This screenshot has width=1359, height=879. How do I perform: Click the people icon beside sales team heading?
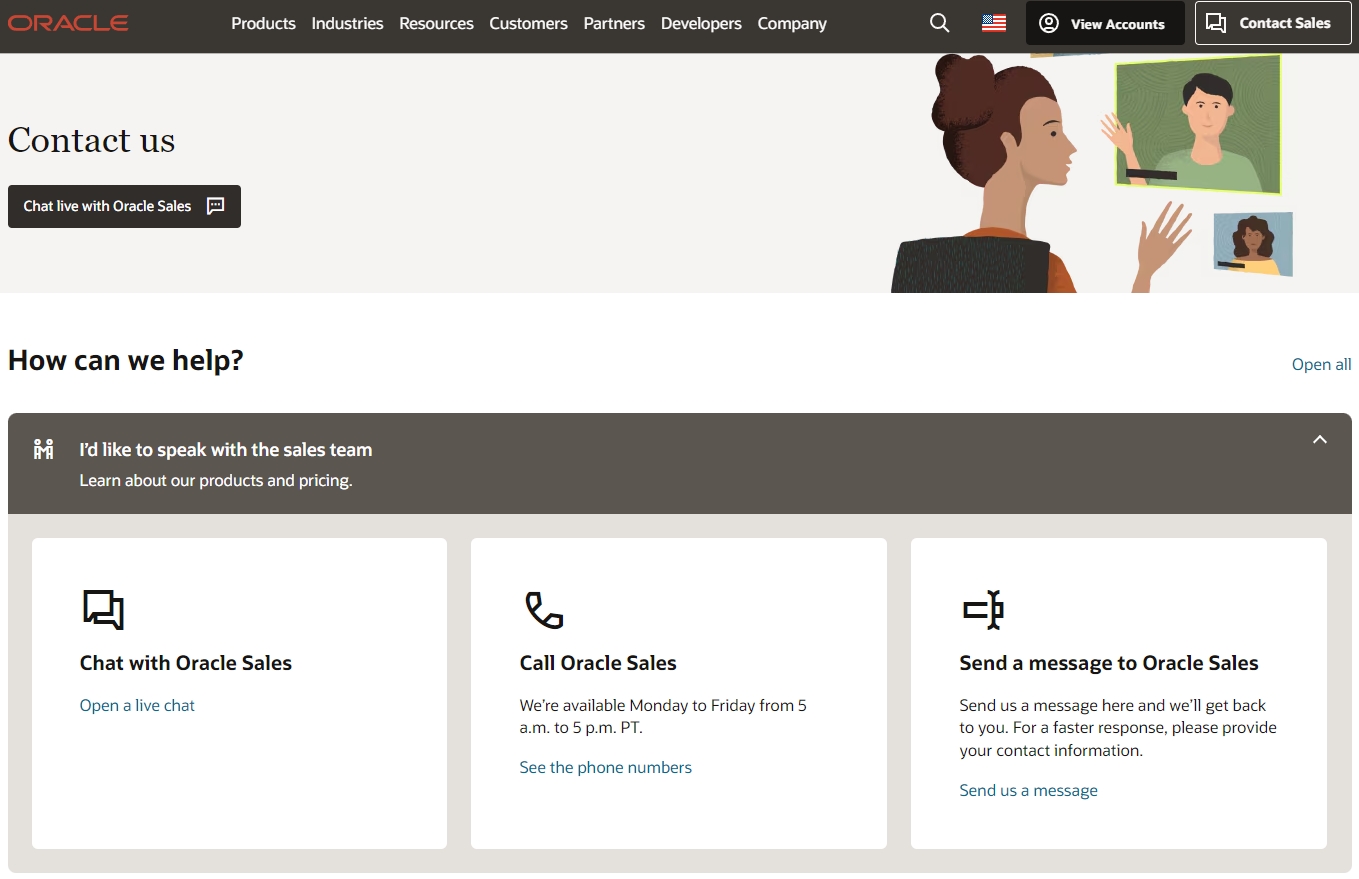pyautogui.click(x=43, y=449)
